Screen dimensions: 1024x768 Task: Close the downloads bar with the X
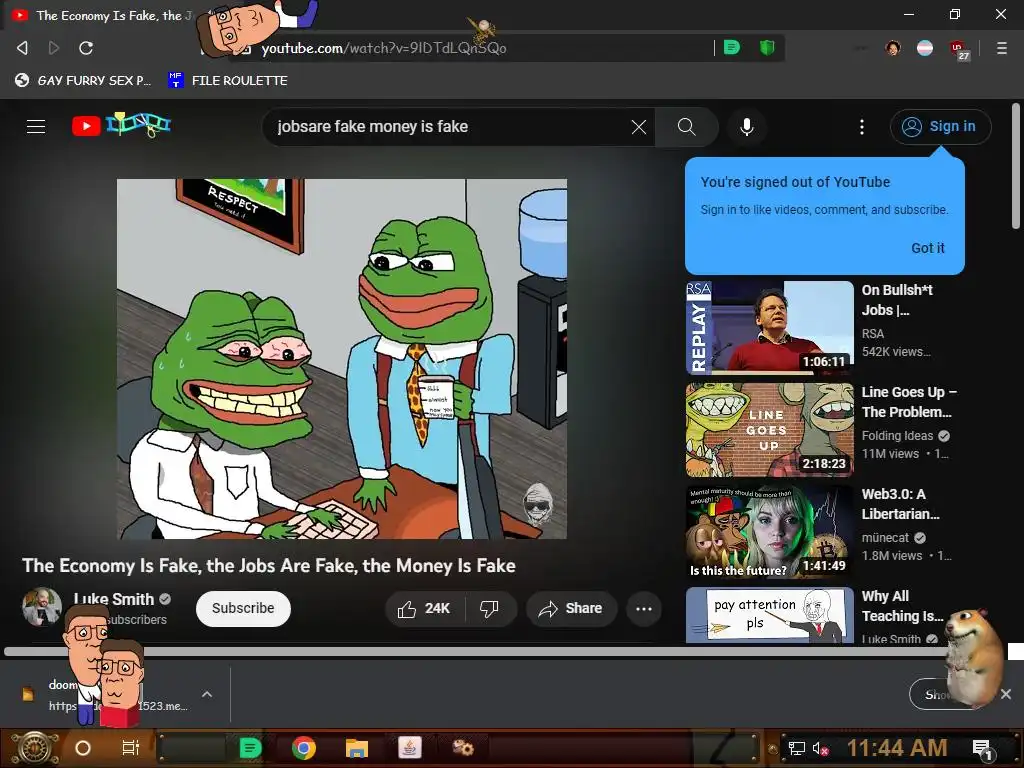[x=1006, y=694]
